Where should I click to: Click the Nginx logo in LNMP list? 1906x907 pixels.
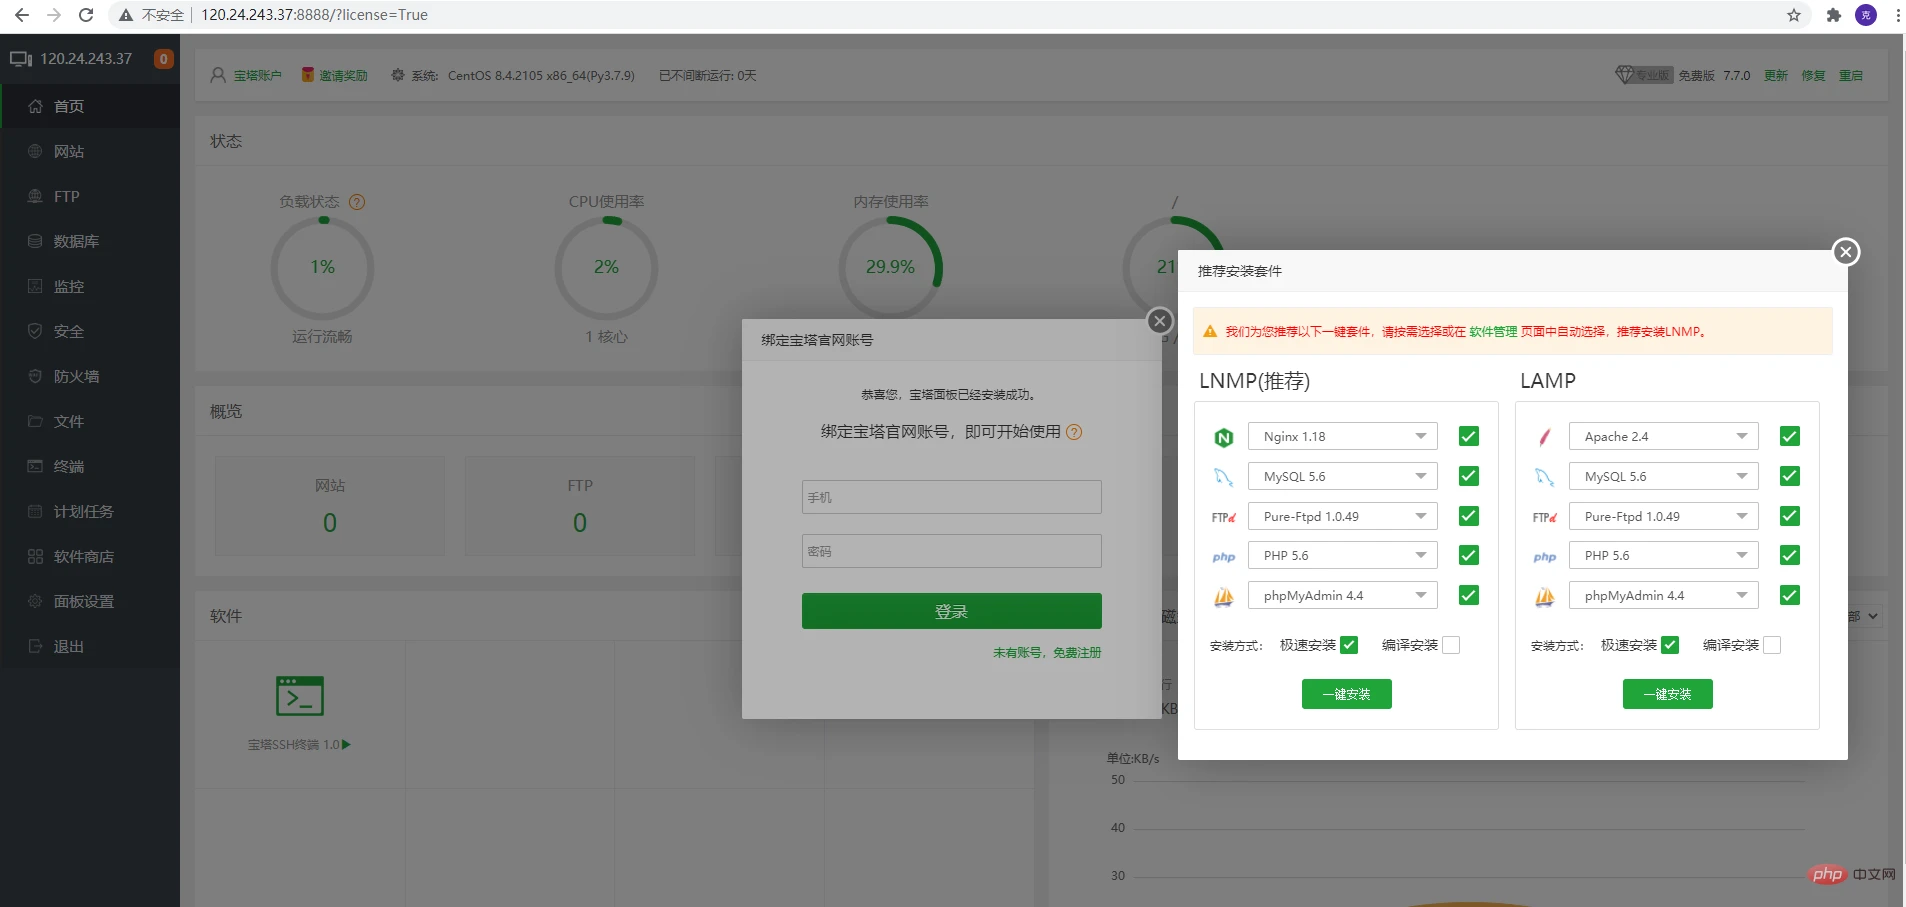coord(1224,438)
